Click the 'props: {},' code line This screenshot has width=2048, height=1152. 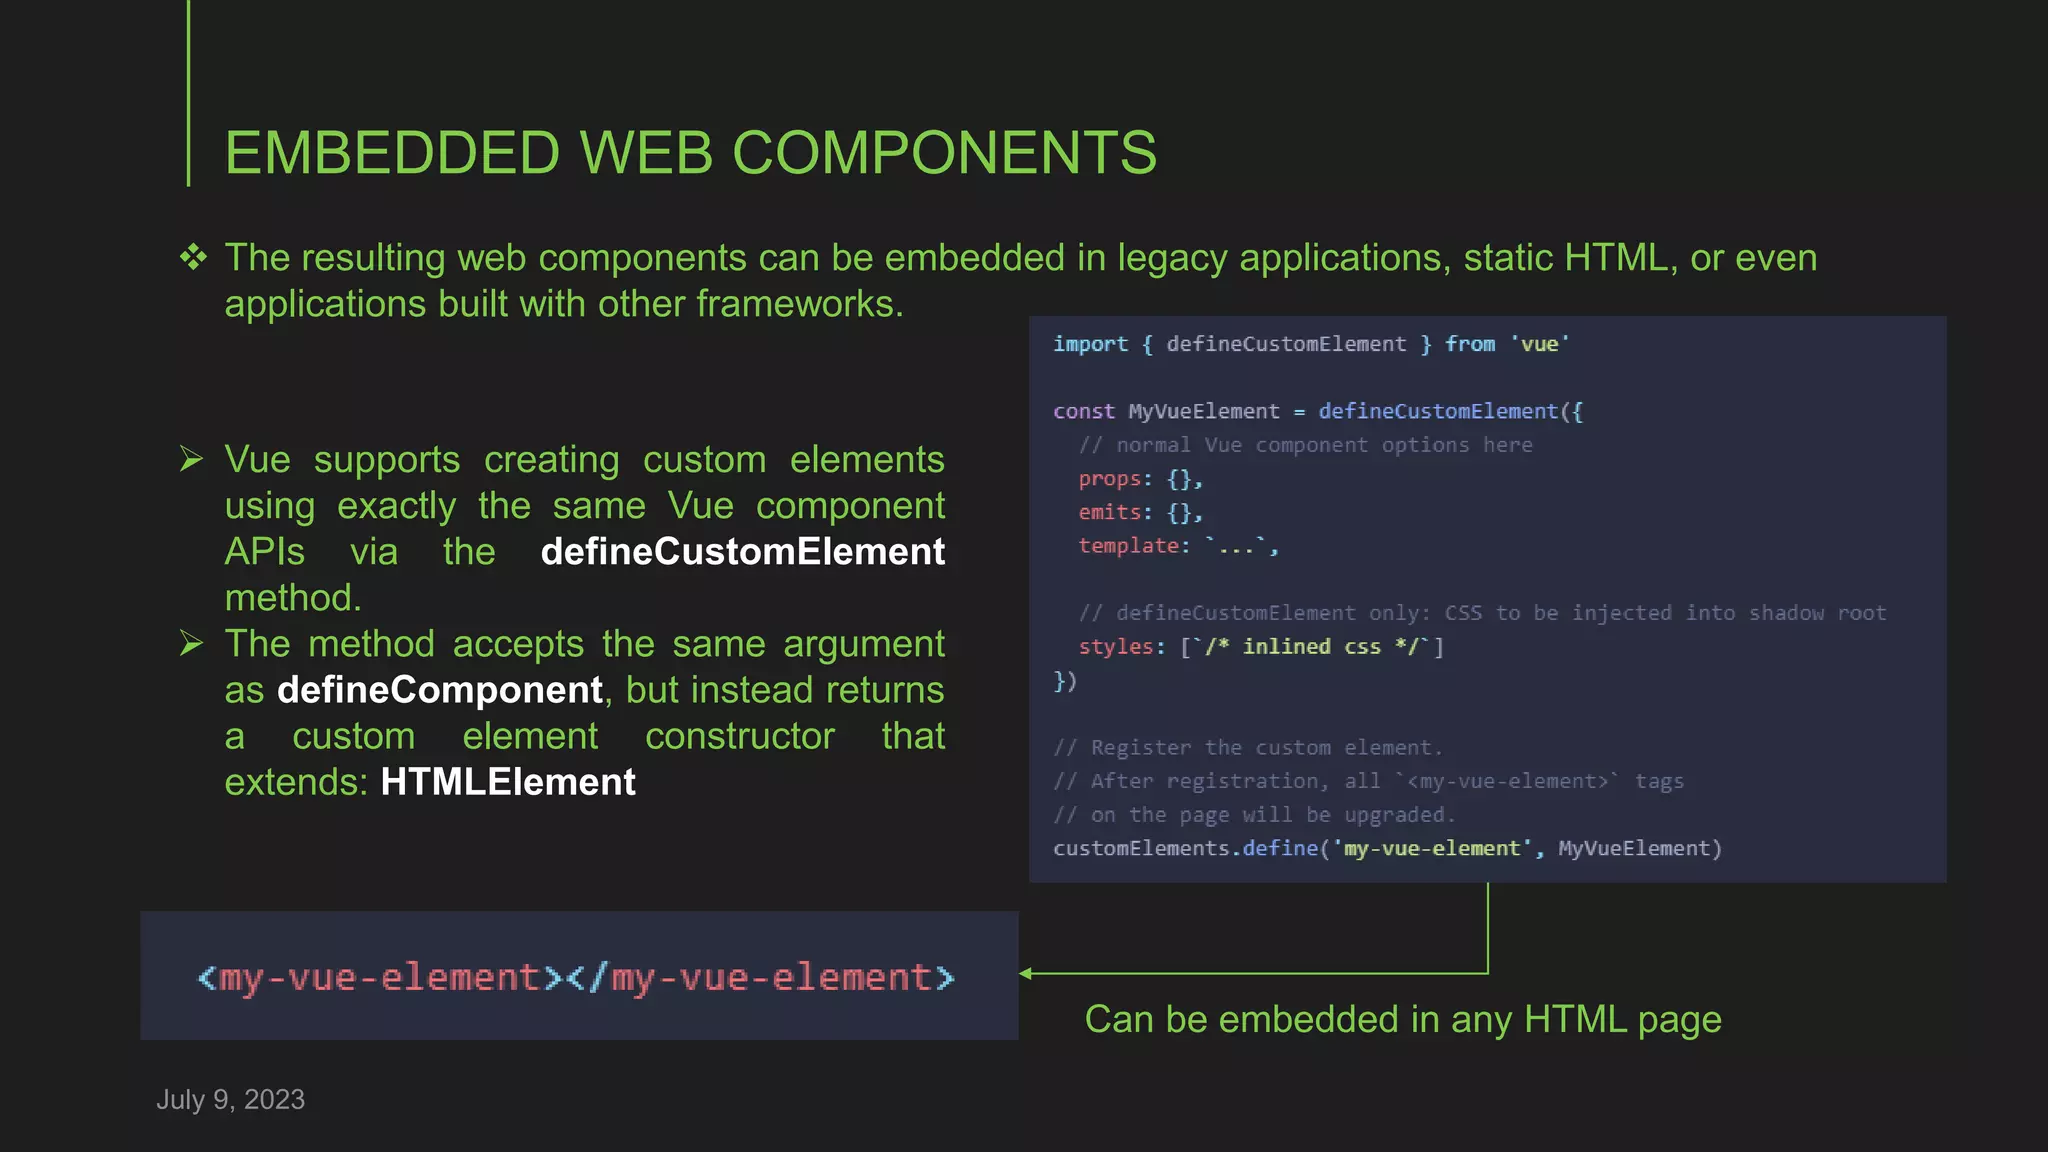coord(1140,479)
